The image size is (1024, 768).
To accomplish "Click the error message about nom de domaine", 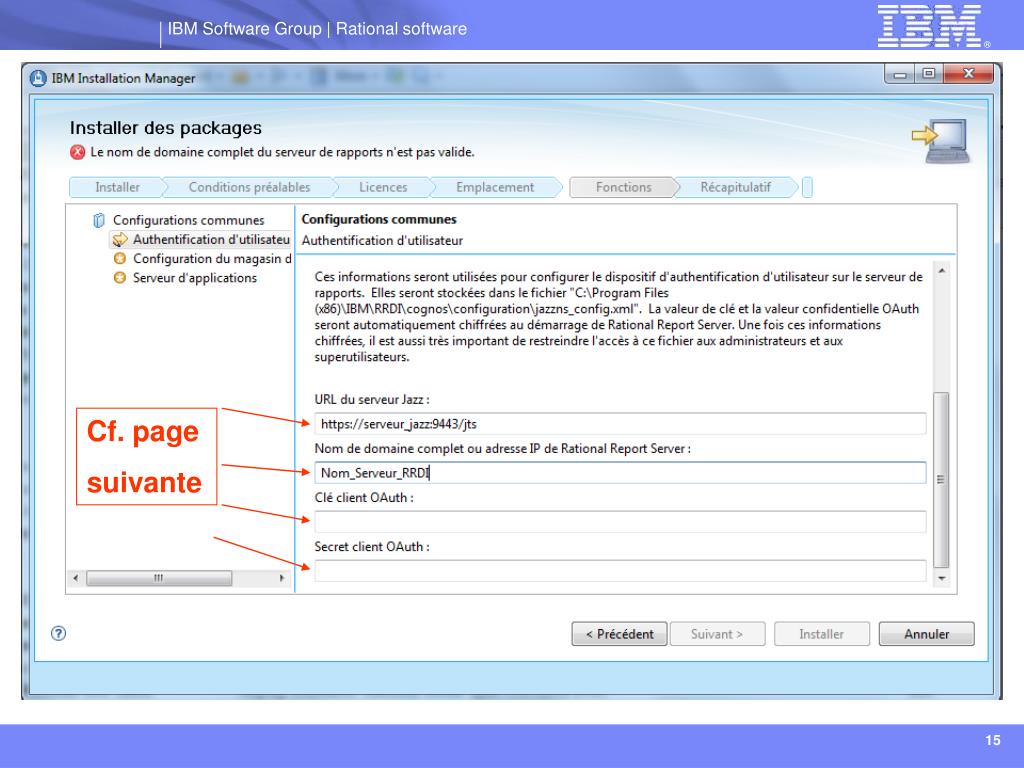I will (282, 152).
